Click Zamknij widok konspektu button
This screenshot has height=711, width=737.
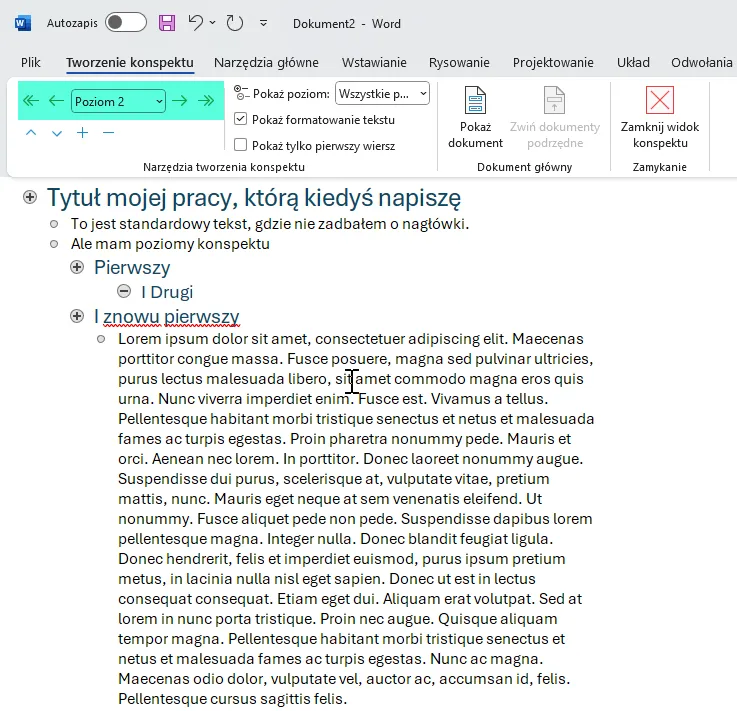click(659, 117)
